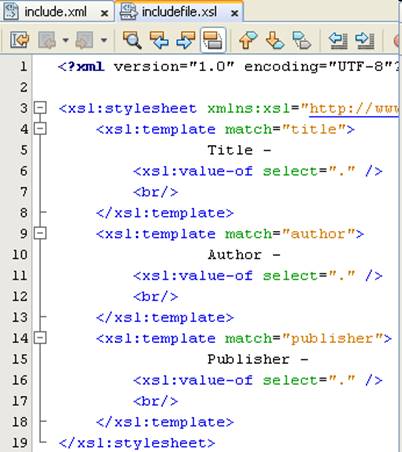Collapse the xsl:stylesheet fold on line 3
402x452 pixels.
tap(40, 108)
